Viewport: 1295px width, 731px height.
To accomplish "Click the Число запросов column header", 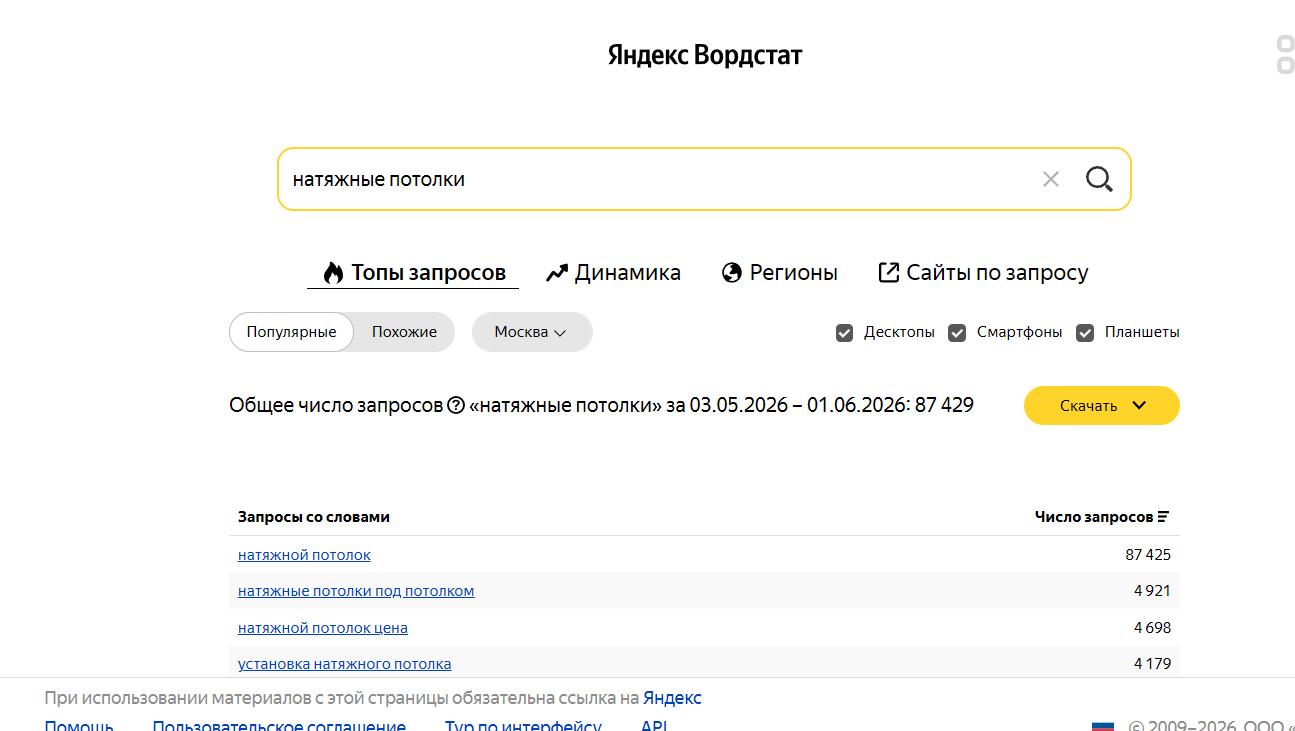I will (x=1102, y=517).
